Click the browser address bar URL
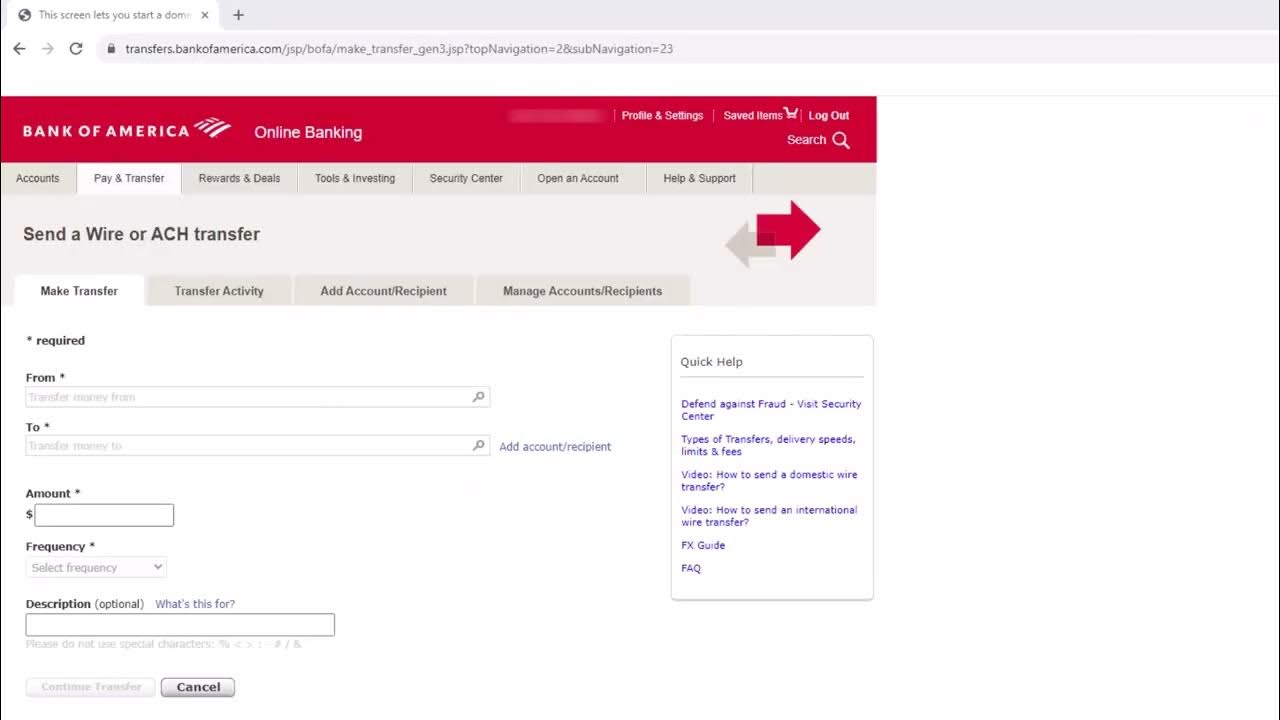 coord(399,48)
